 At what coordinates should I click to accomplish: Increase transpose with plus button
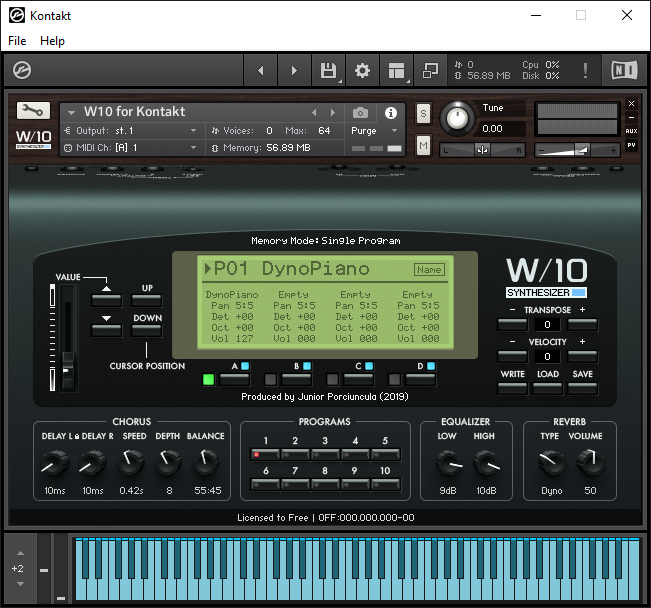coord(582,324)
